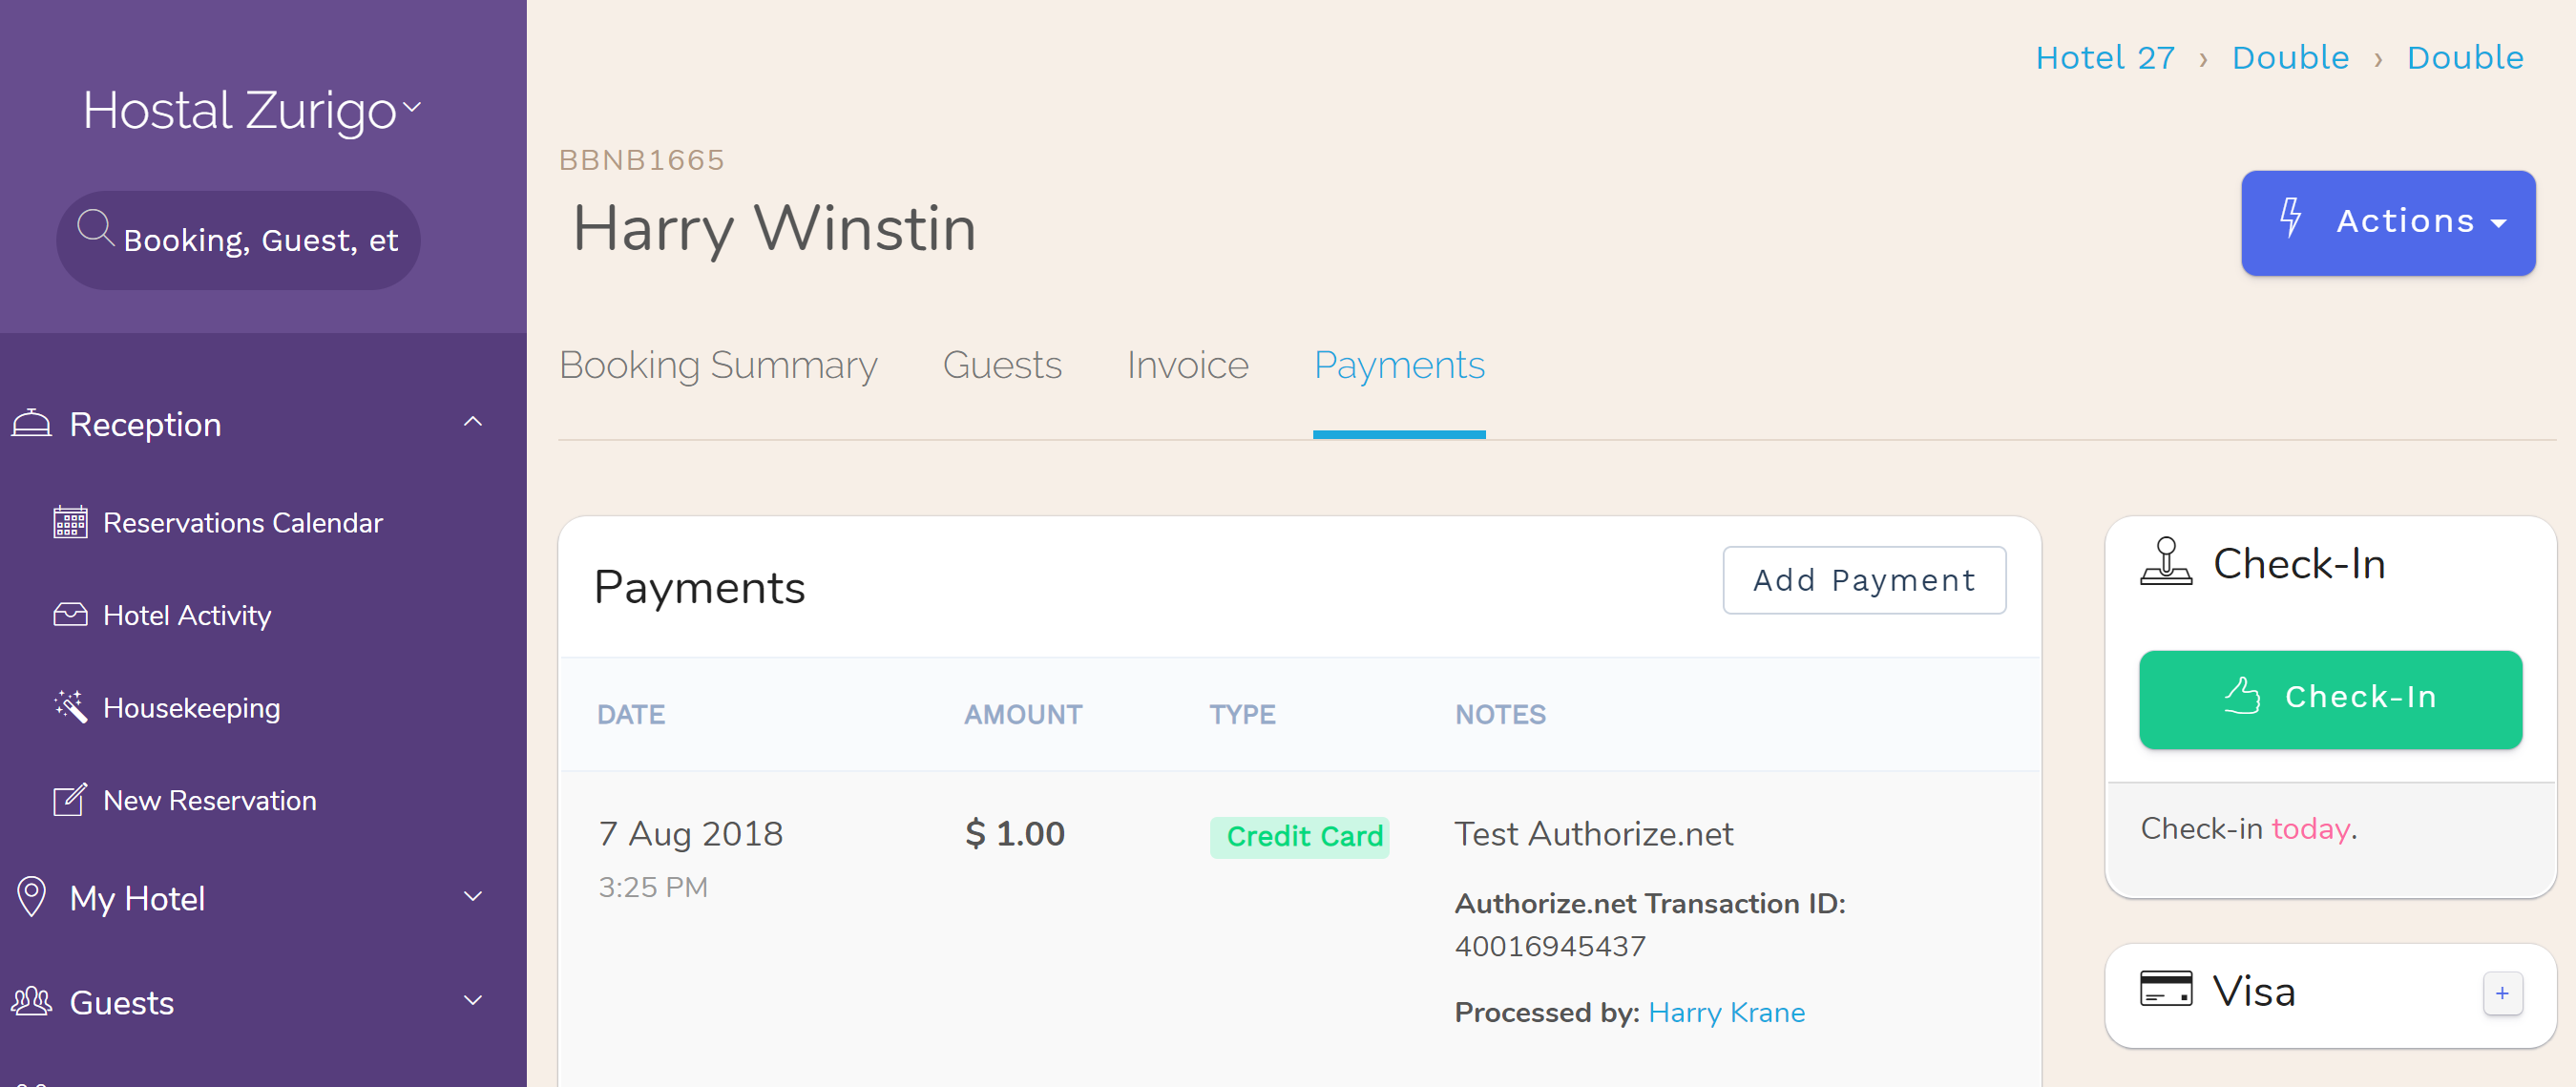Click the thumbs-up icon on Check-In button
Screen dimensions: 2576x1087
click(2242, 696)
